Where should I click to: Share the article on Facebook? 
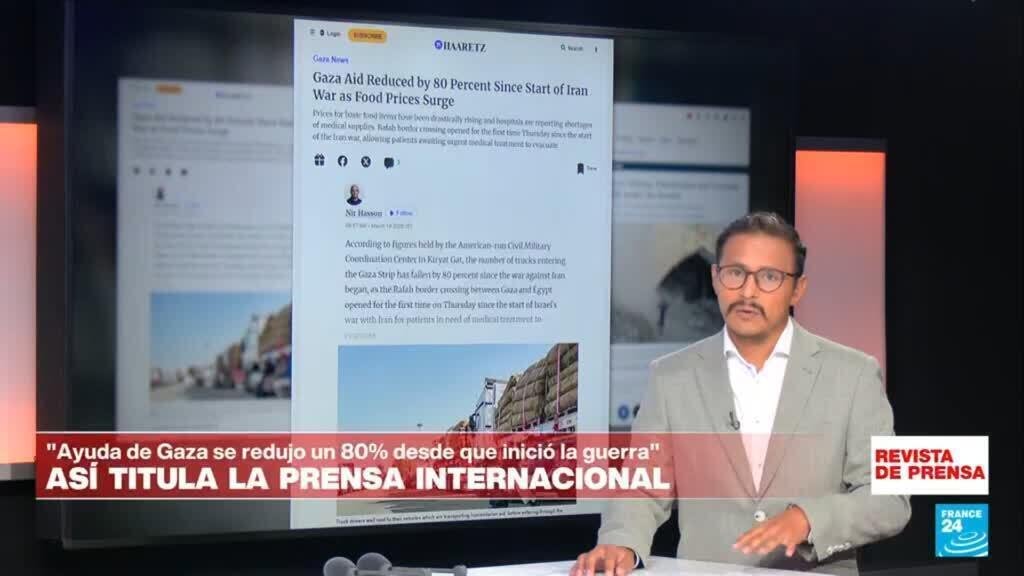[x=343, y=161]
